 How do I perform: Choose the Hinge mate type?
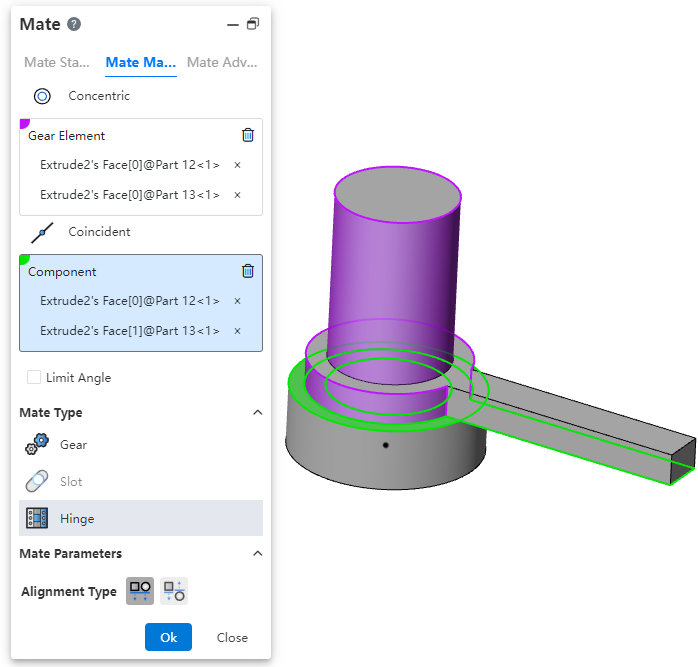click(x=141, y=518)
